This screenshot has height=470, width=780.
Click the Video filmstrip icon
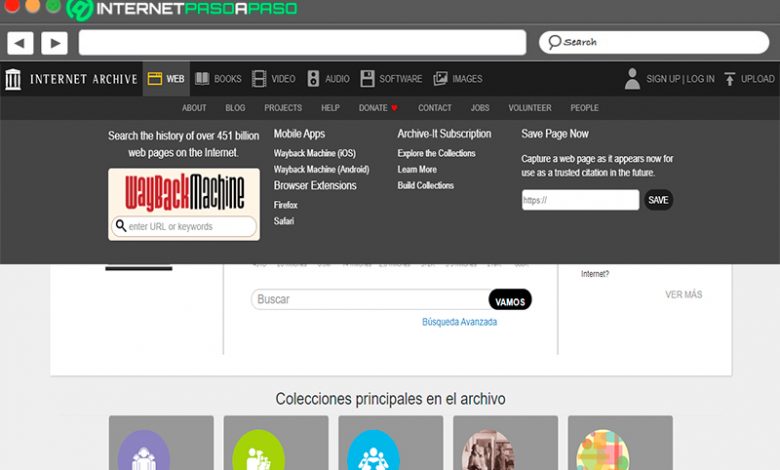(259, 79)
